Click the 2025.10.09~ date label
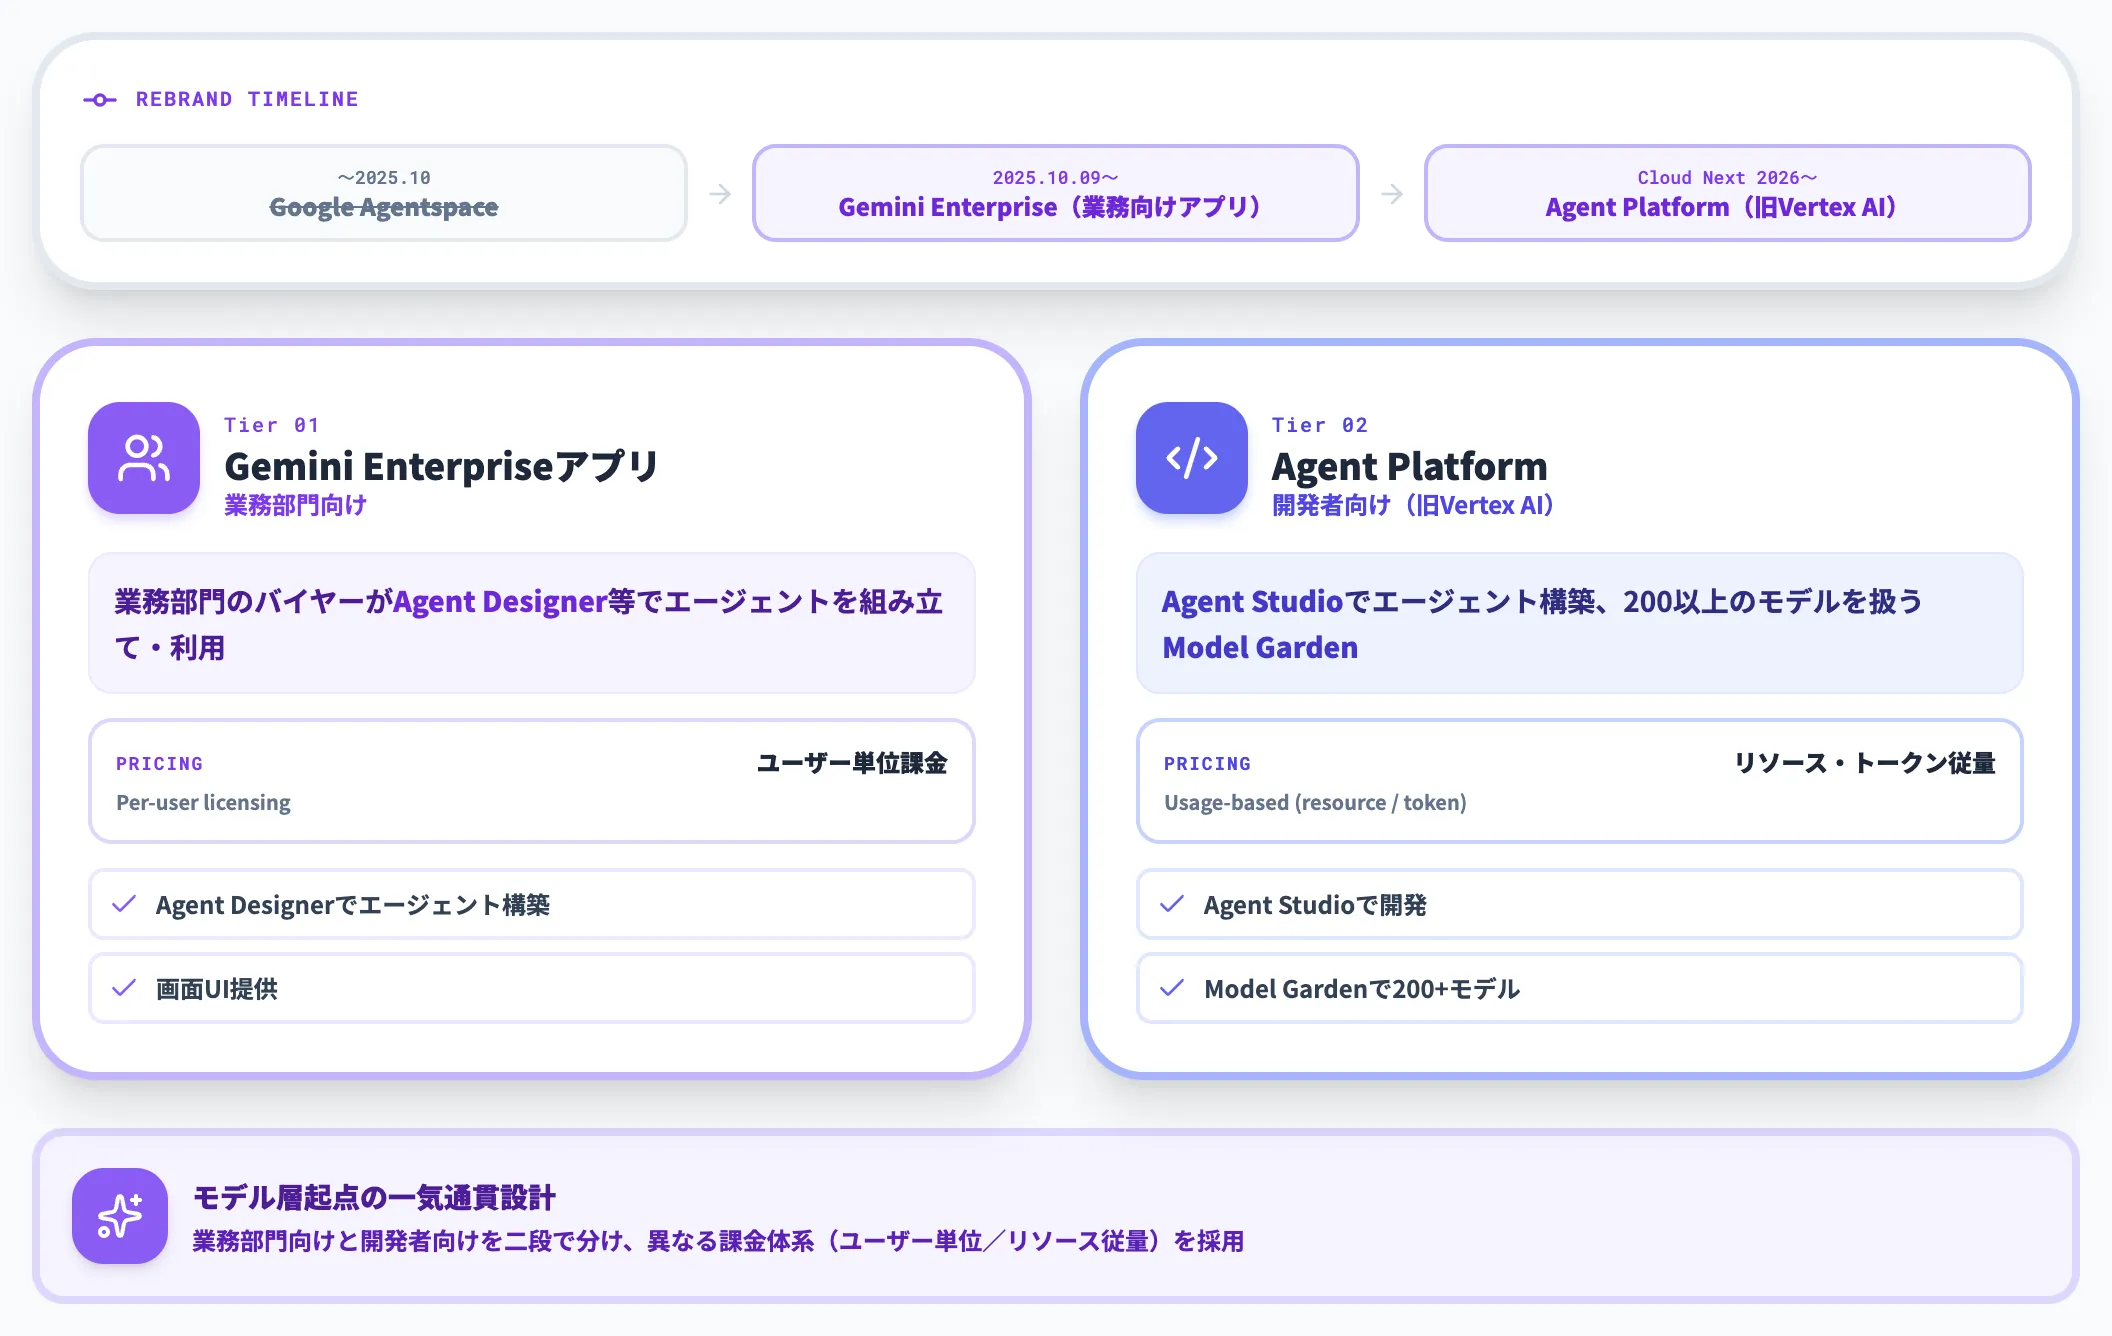The image size is (2112, 1336). [1056, 178]
